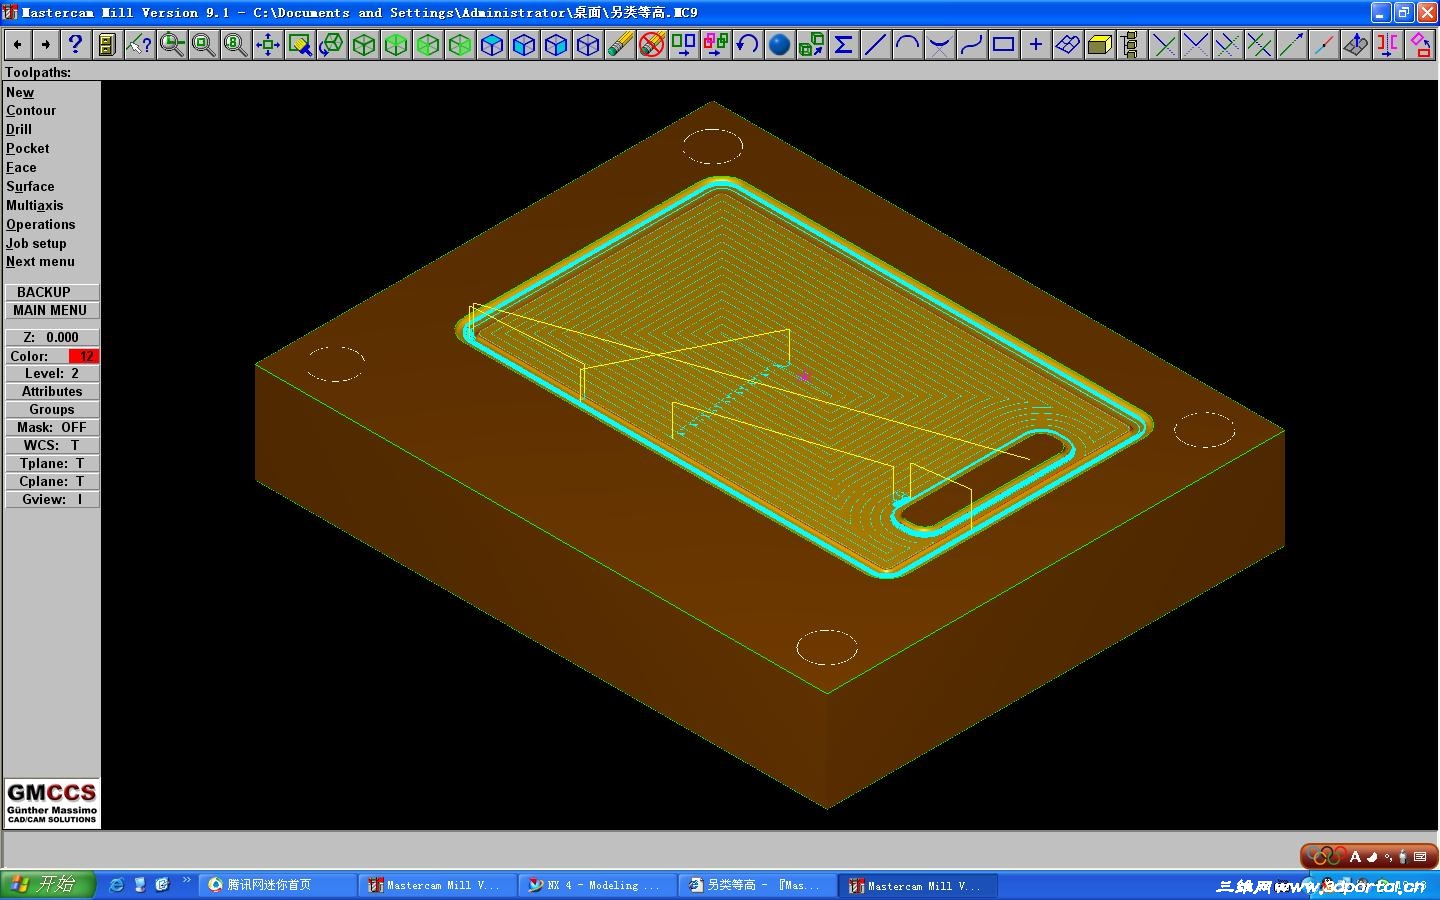Open the Help question mark icon
Image resolution: width=1440 pixels, height=900 pixels.
pyautogui.click(x=75, y=44)
